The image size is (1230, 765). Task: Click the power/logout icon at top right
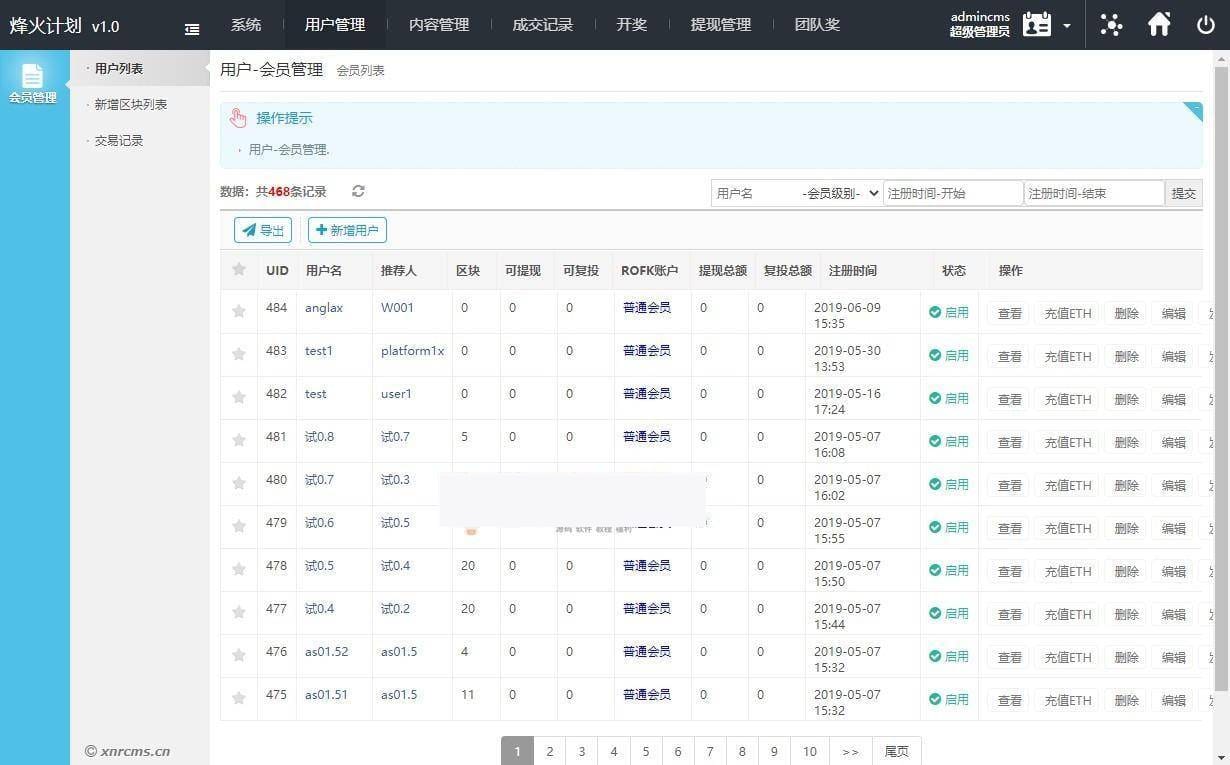[1207, 24]
